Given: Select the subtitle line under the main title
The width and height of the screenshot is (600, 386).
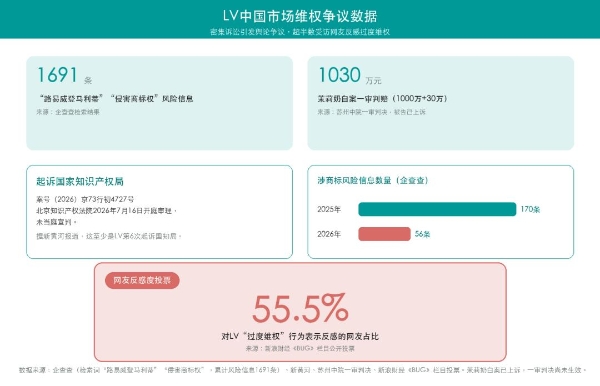Looking at the screenshot, I should point(300,32).
